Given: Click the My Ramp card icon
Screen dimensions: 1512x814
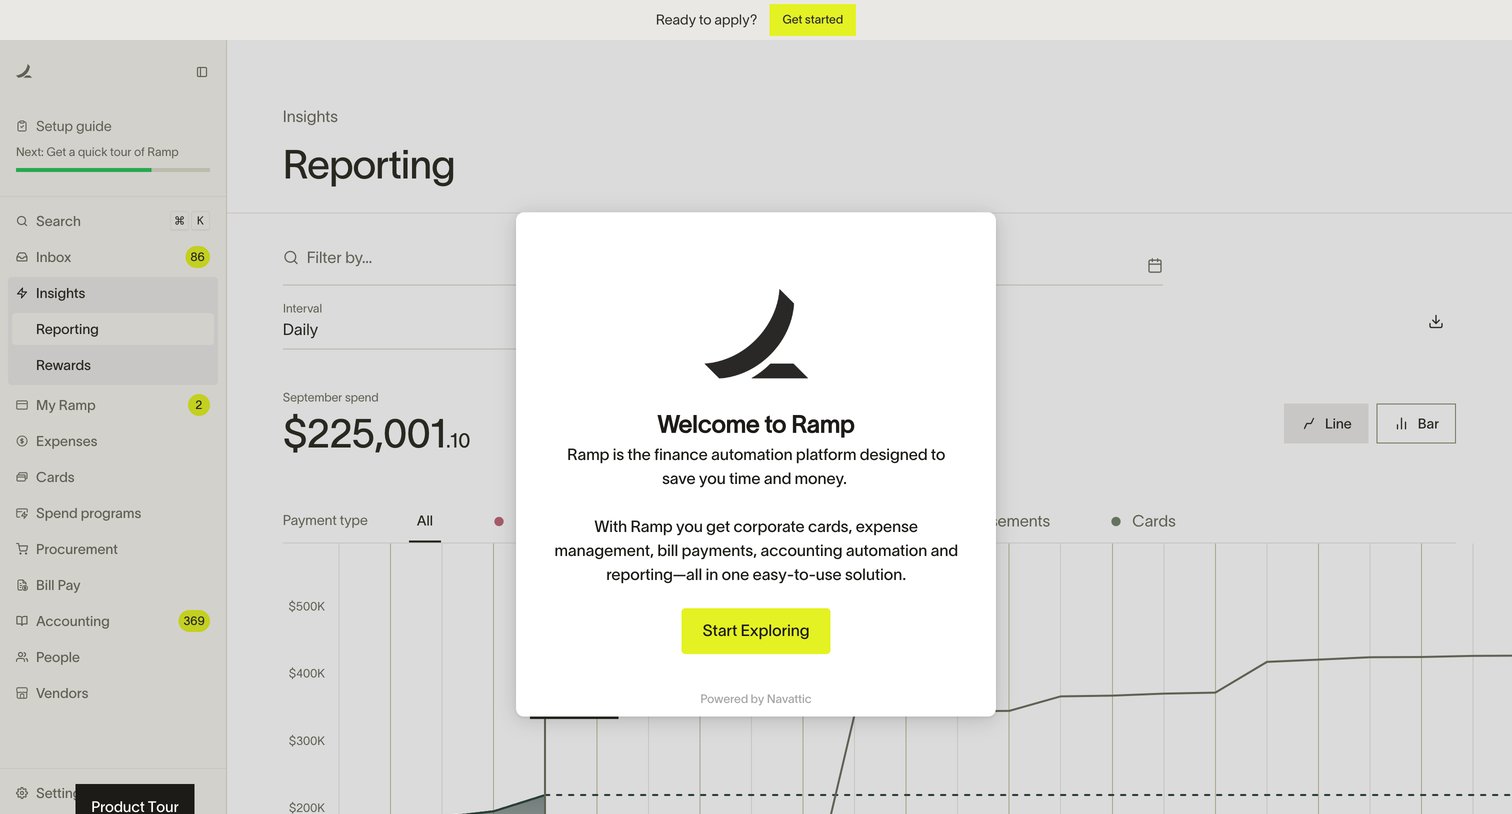Looking at the screenshot, I should click(22, 405).
